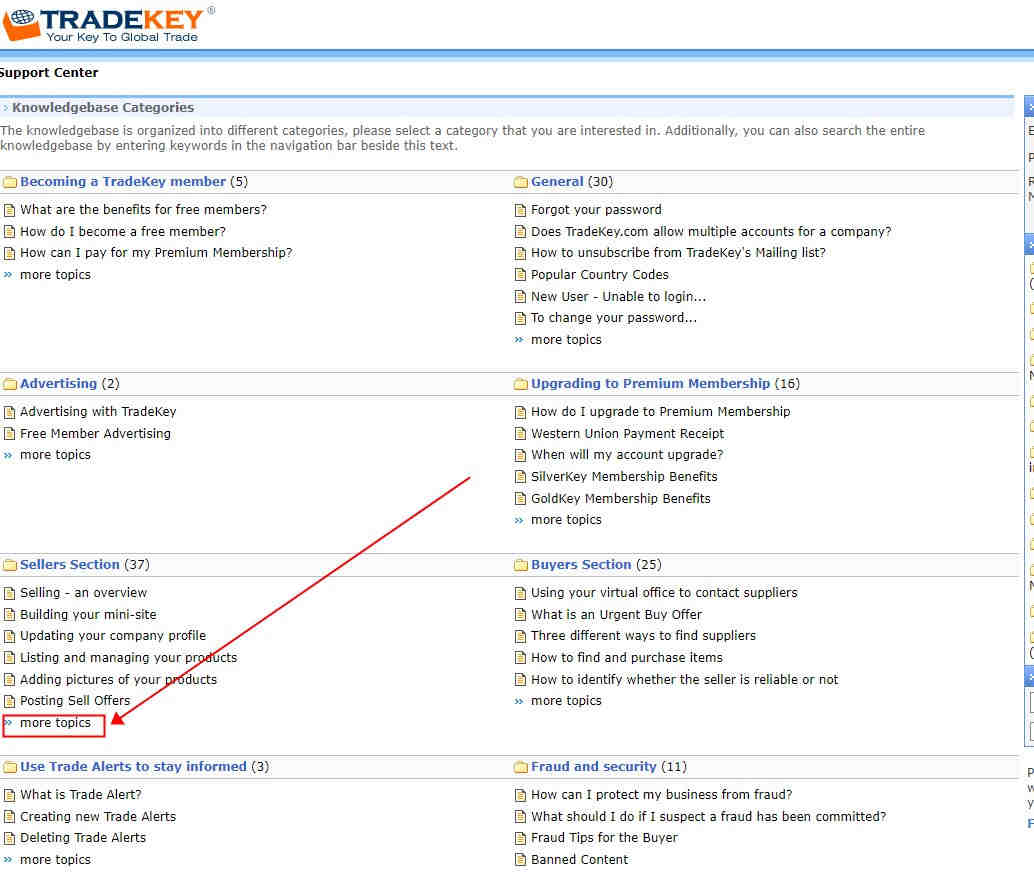The image size is (1034, 875).
Task: Show more topics under Use Trade Alerts
Action: pos(55,860)
